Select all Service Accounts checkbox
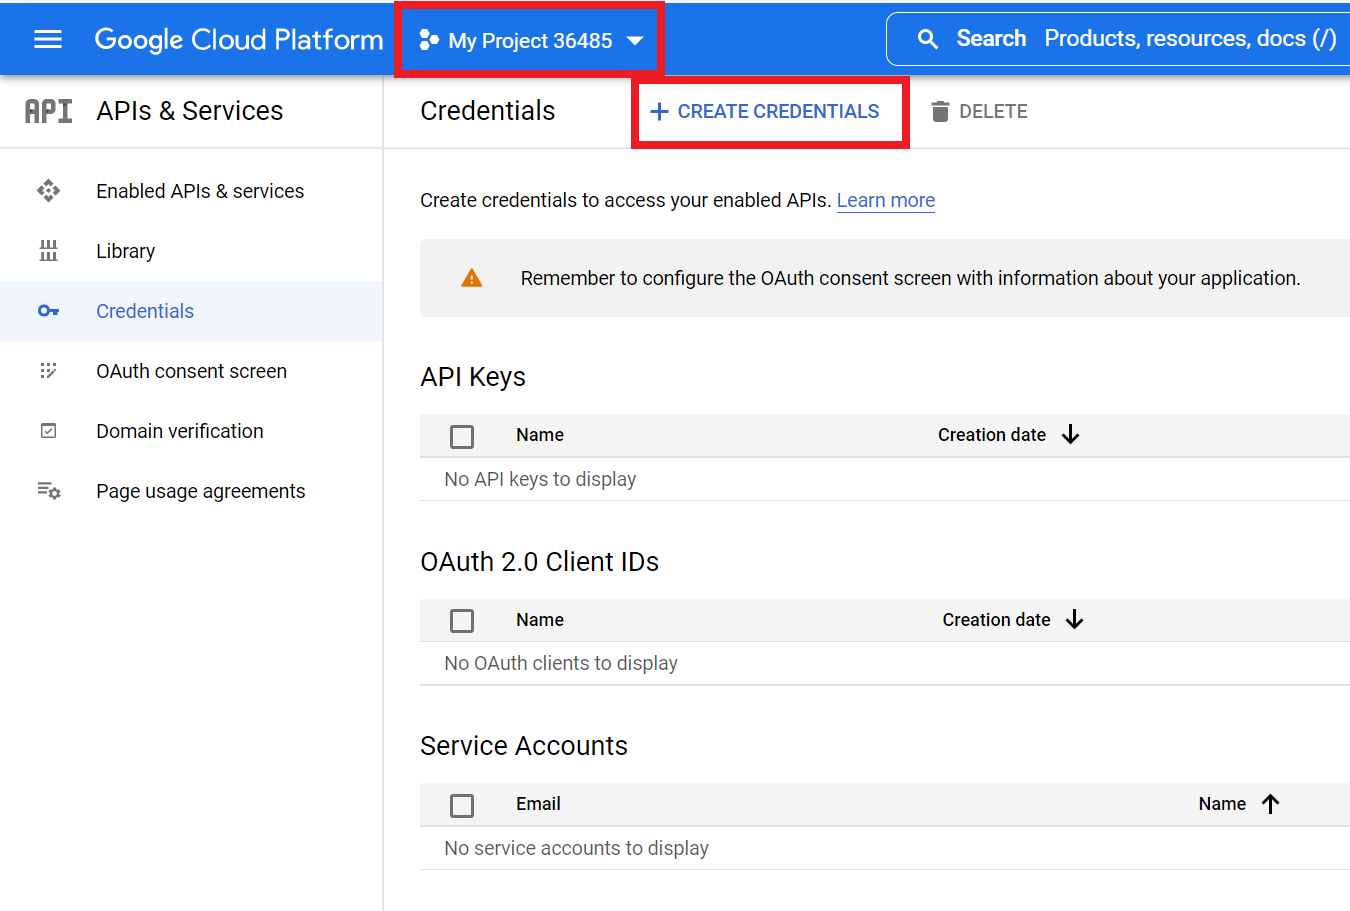The image size is (1350, 911). [x=462, y=805]
